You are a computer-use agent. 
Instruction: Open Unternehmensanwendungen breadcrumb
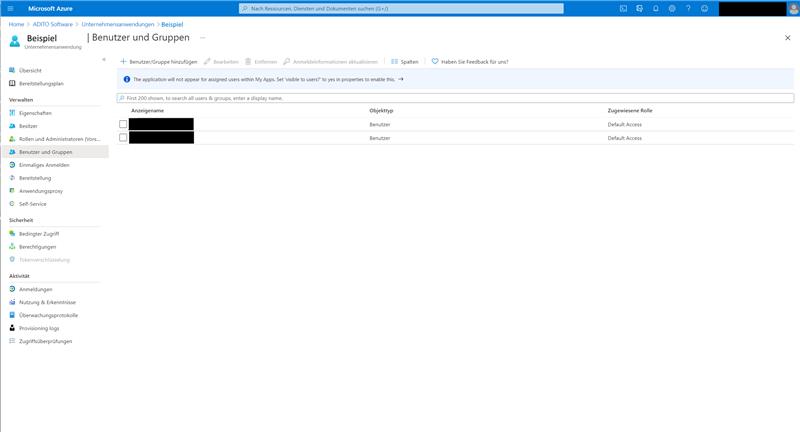pos(118,24)
